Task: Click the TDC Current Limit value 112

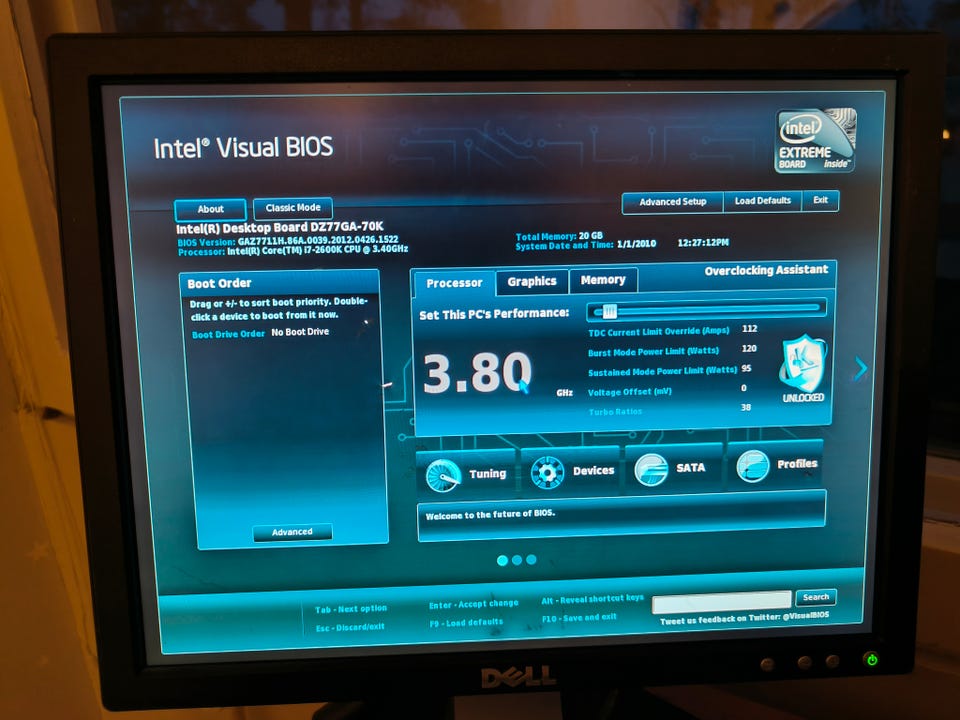Action: (x=749, y=329)
